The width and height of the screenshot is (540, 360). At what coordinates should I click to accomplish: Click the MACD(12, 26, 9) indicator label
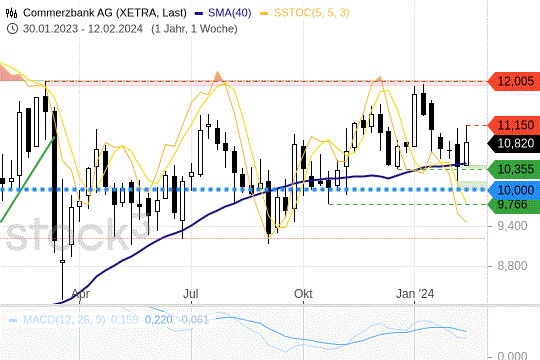[64, 320]
